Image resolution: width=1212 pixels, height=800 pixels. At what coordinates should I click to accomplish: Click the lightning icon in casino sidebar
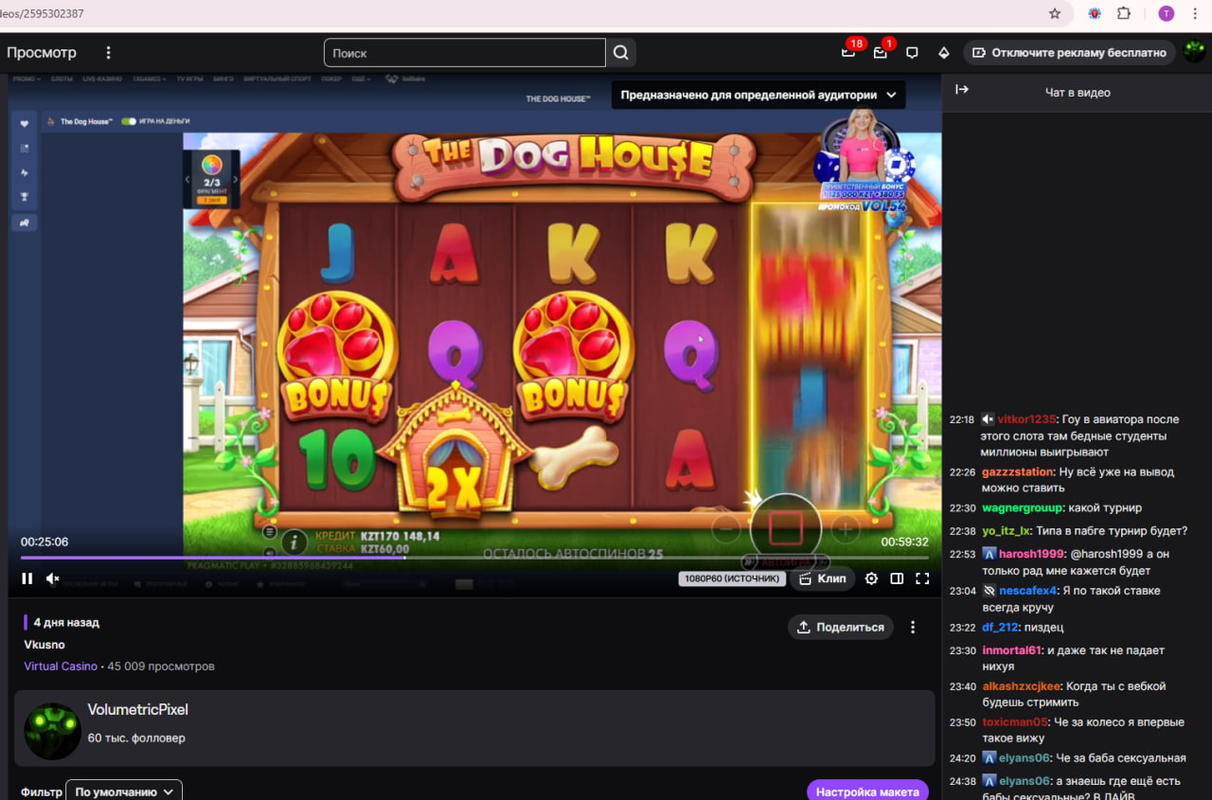pyautogui.click(x=24, y=173)
